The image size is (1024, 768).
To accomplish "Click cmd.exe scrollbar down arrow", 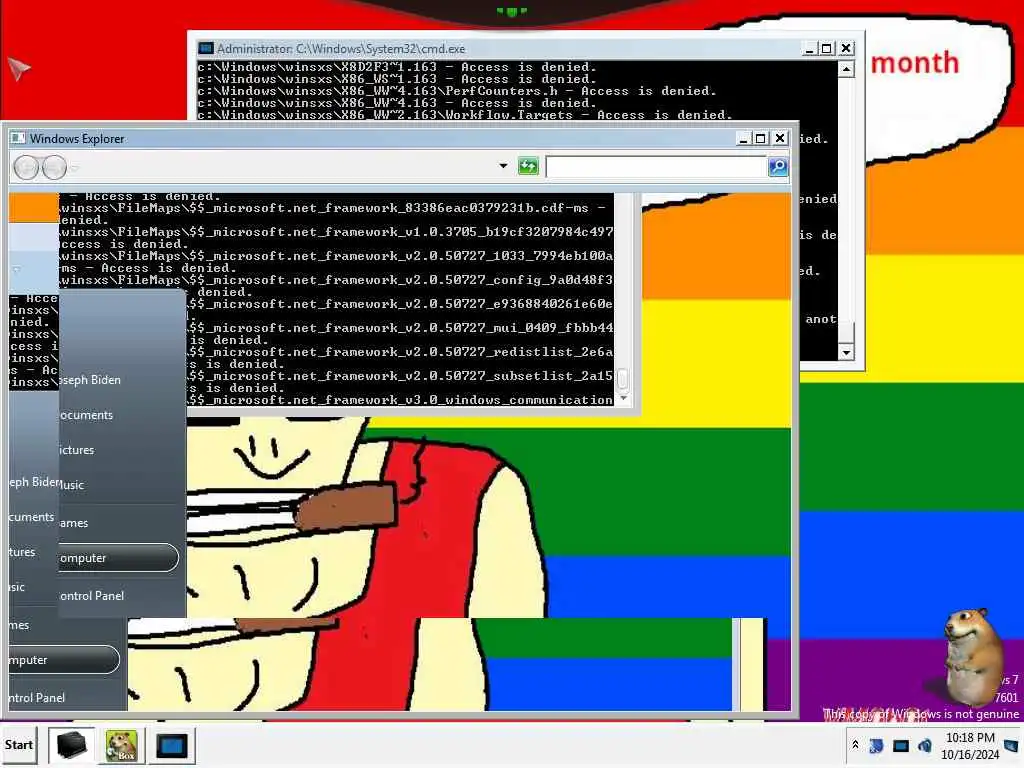I will [x=846, y=353].
